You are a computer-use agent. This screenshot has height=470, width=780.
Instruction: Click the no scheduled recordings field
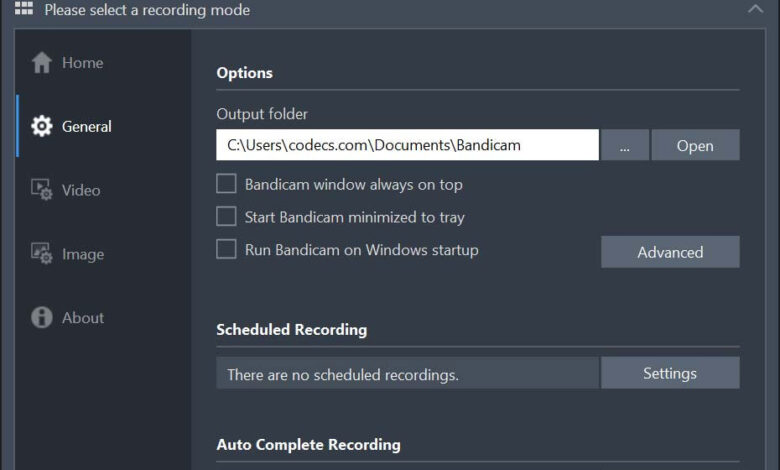[x=408, y=373]
